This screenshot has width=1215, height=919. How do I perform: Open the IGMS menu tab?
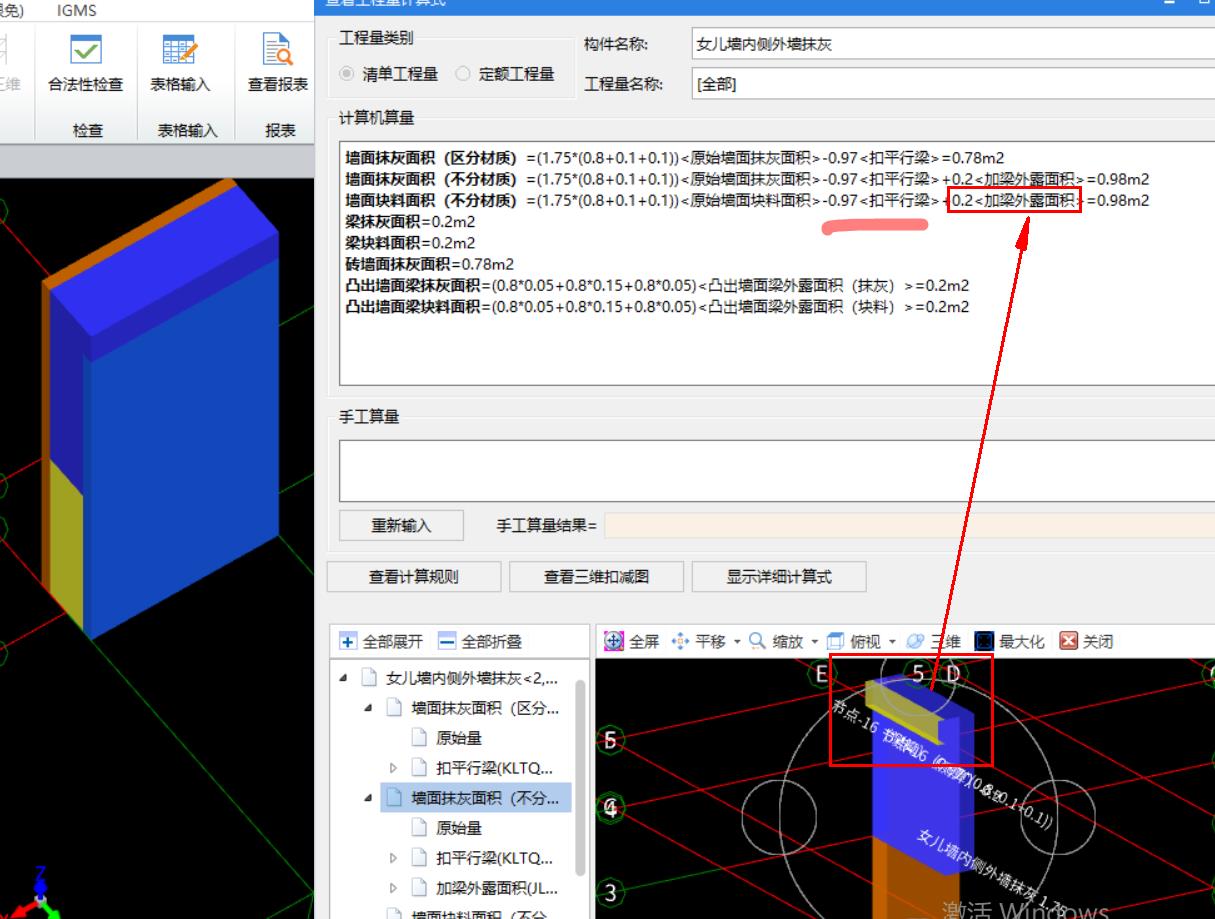pos(77,10)
